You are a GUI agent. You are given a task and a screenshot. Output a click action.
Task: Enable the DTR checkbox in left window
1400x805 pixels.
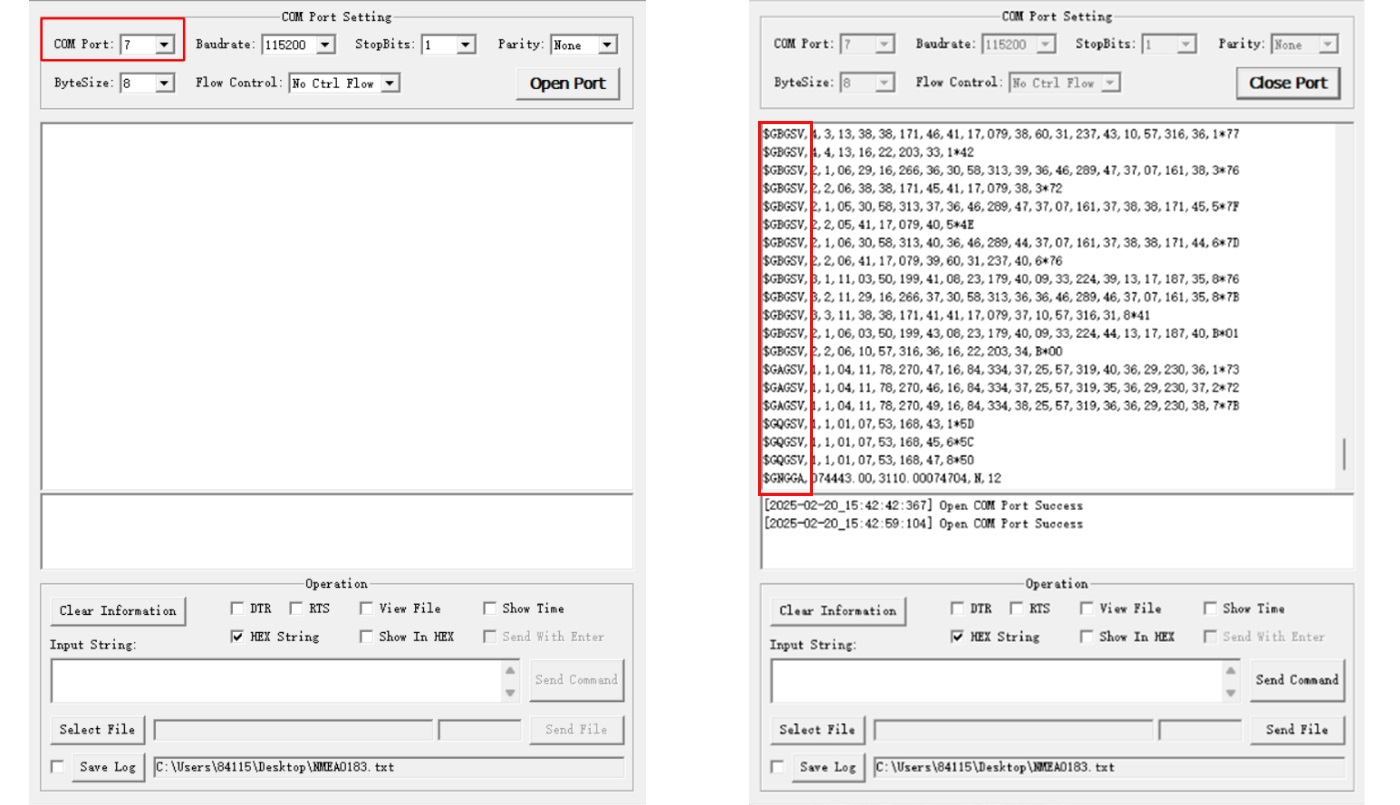[237, 608]
